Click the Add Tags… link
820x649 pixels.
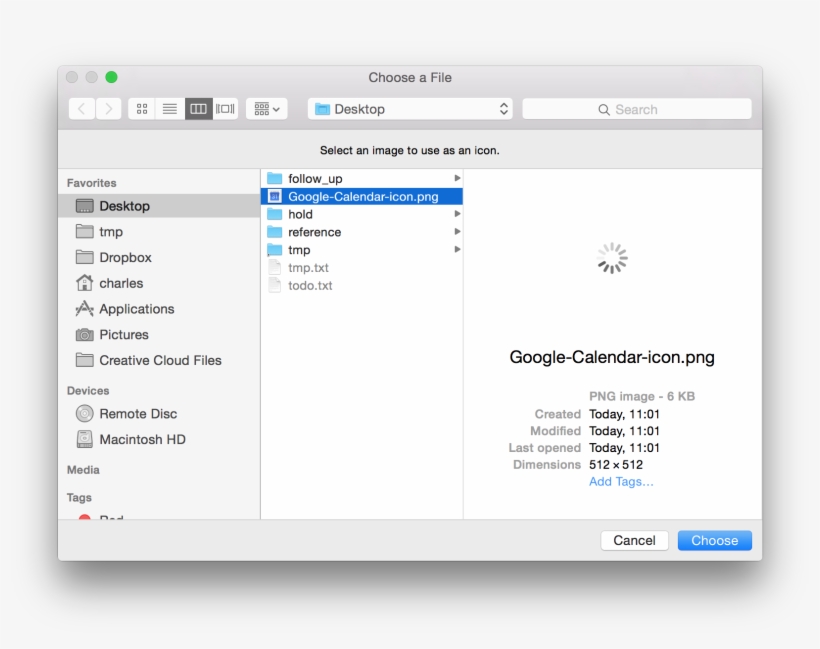tap(621, 482)
